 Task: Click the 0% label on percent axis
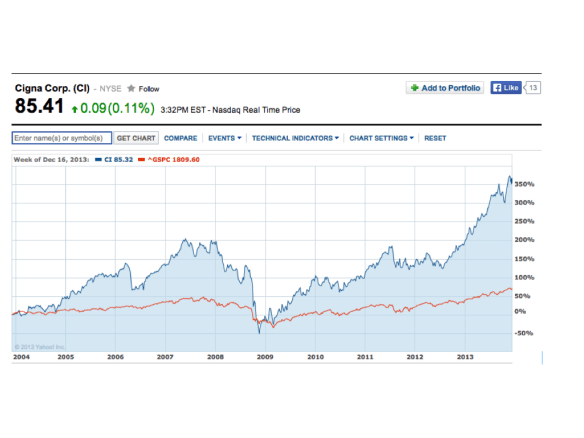520,311
